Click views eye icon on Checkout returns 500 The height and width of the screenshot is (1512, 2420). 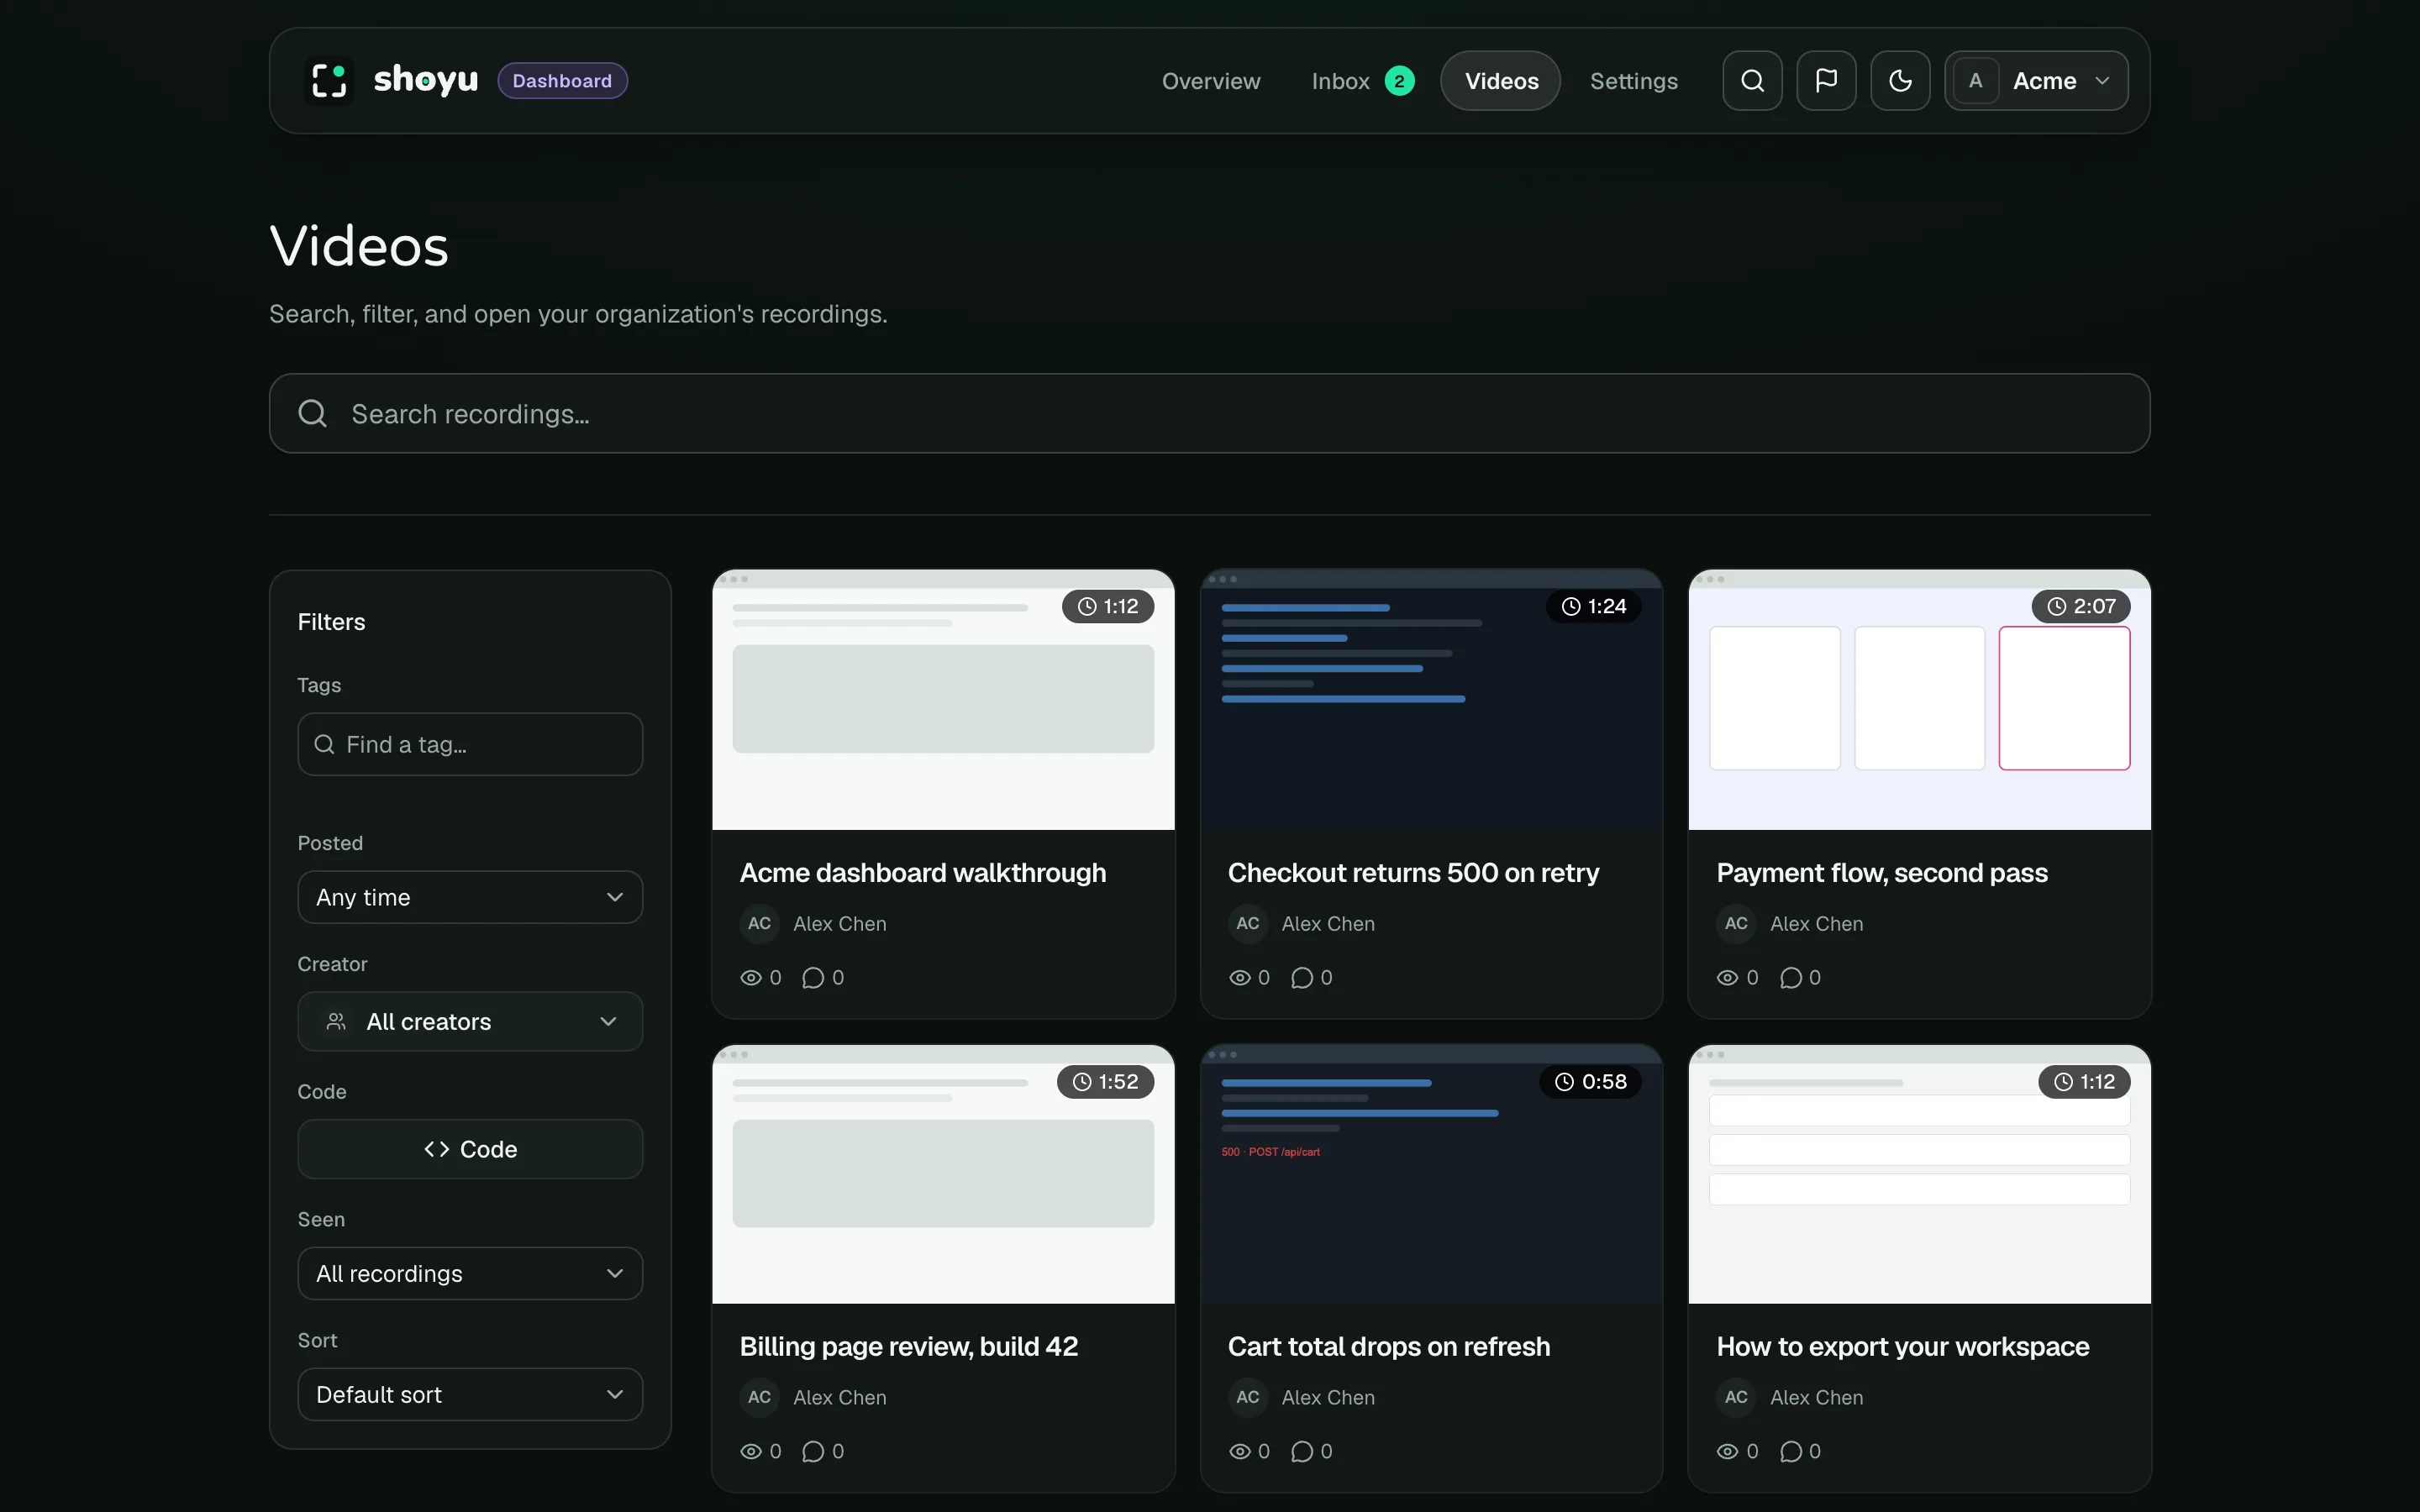tap(1240, 977)
